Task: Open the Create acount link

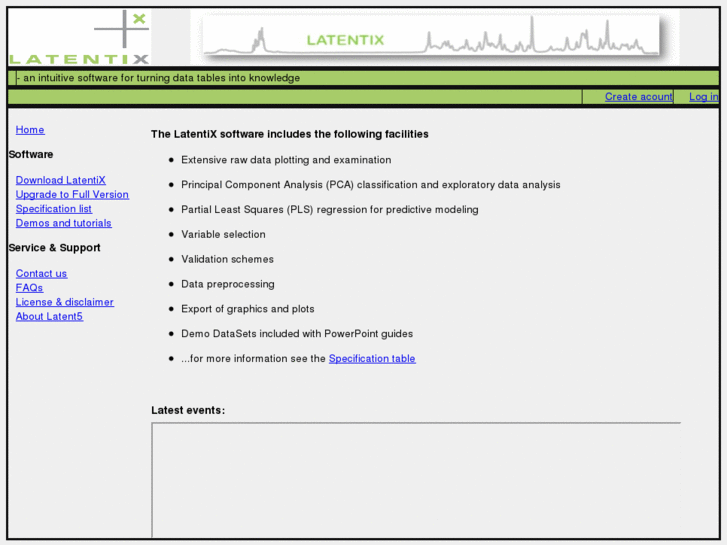Action: point(638,97)
